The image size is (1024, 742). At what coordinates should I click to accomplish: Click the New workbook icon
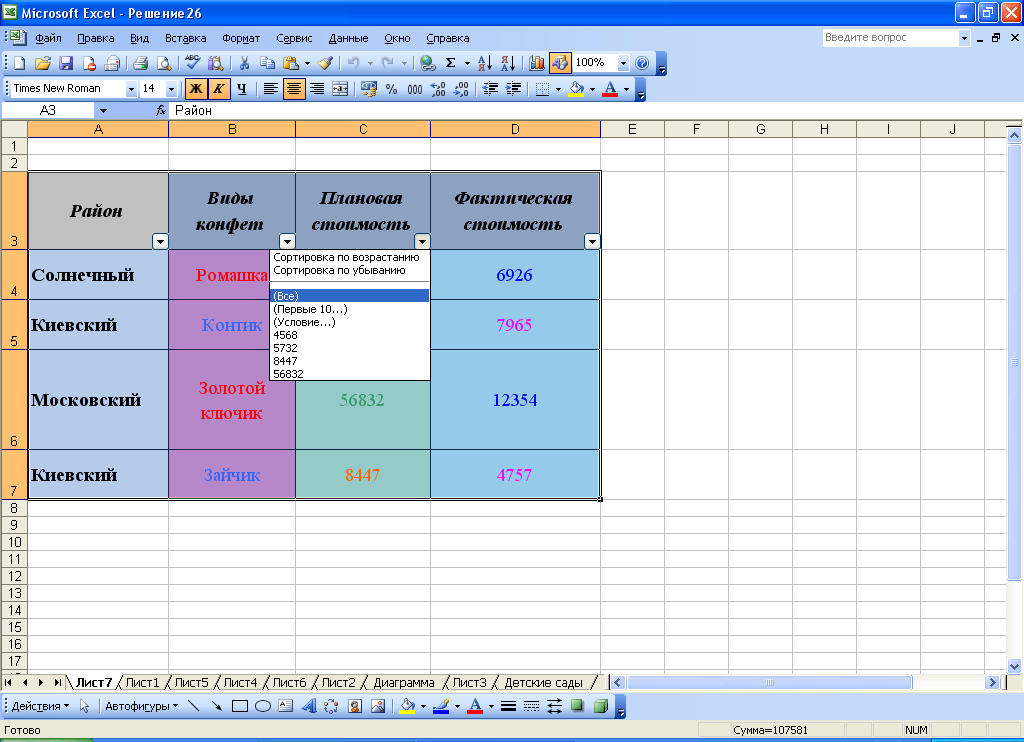click(x=20, y=63)
